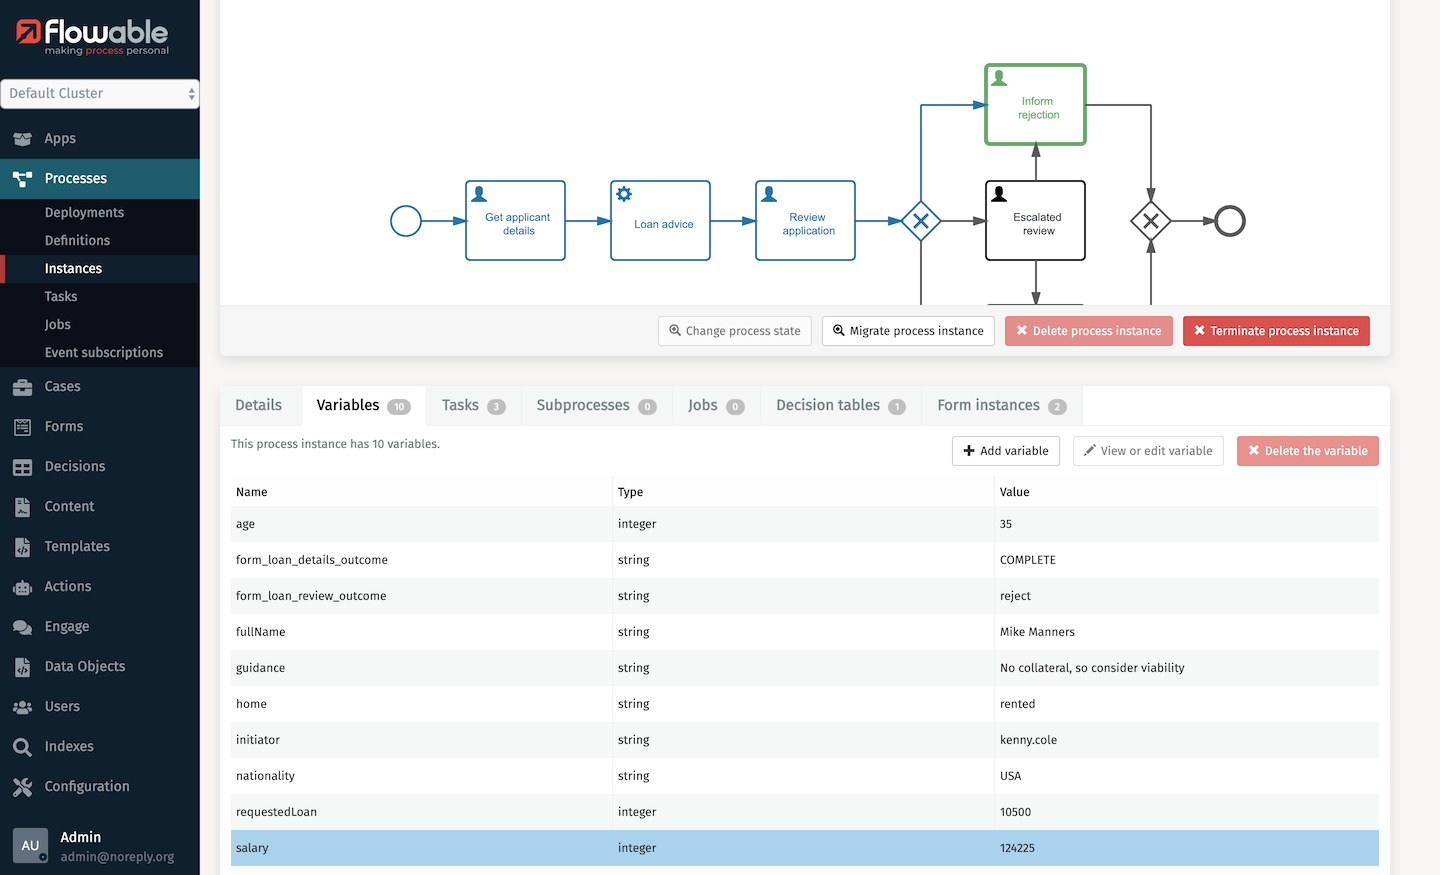Click the Cases briefcase icon

22,387
